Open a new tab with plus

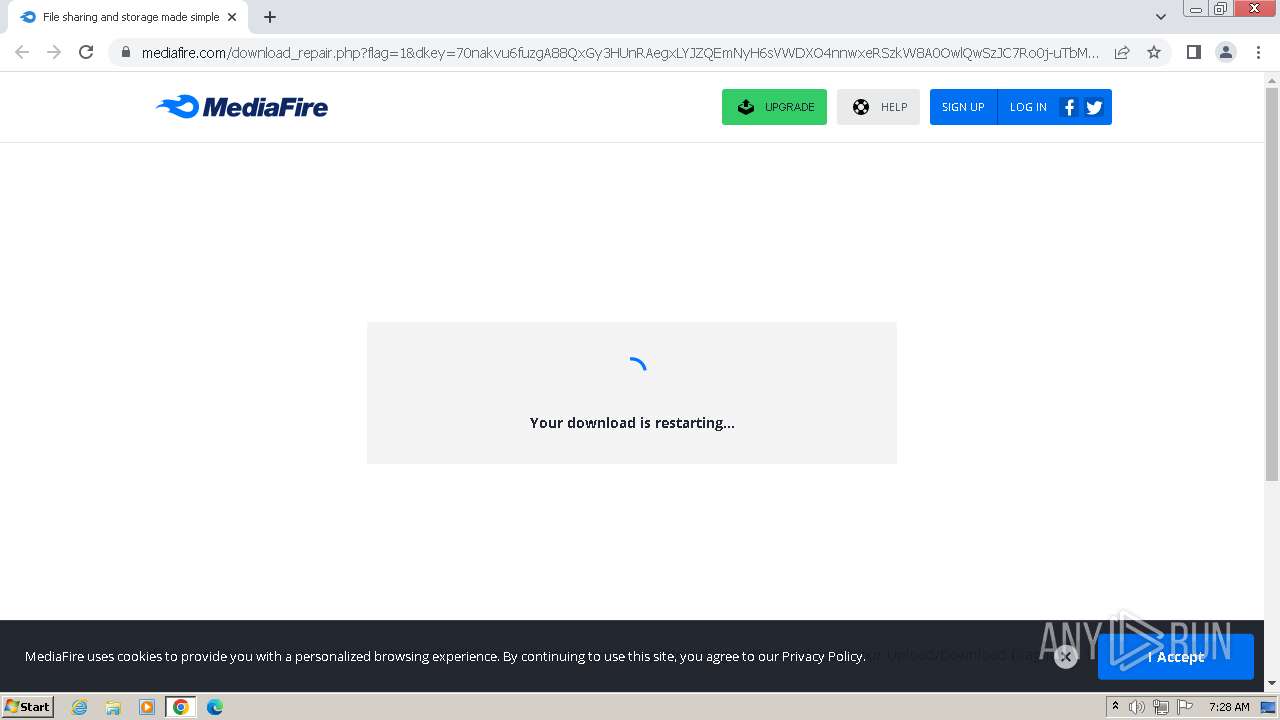270,17
